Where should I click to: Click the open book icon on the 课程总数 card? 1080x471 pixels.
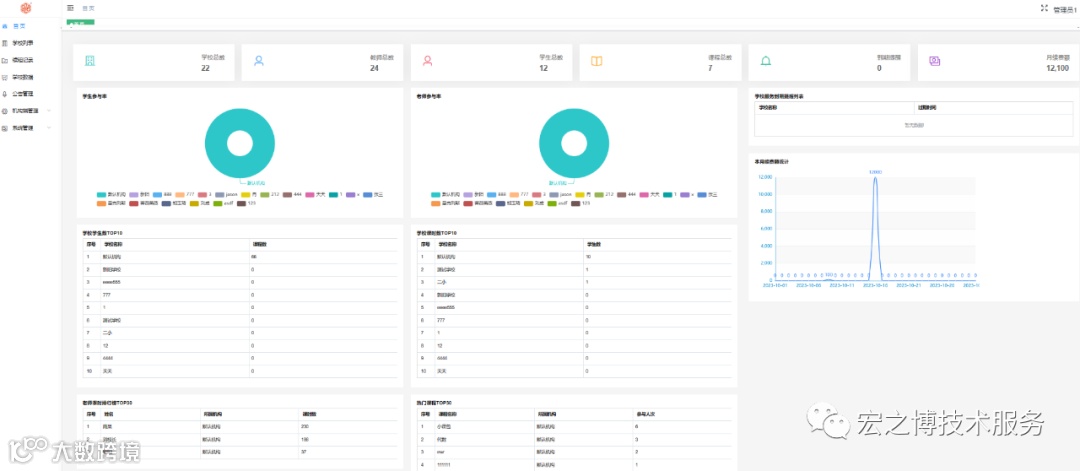click(596, 61)
